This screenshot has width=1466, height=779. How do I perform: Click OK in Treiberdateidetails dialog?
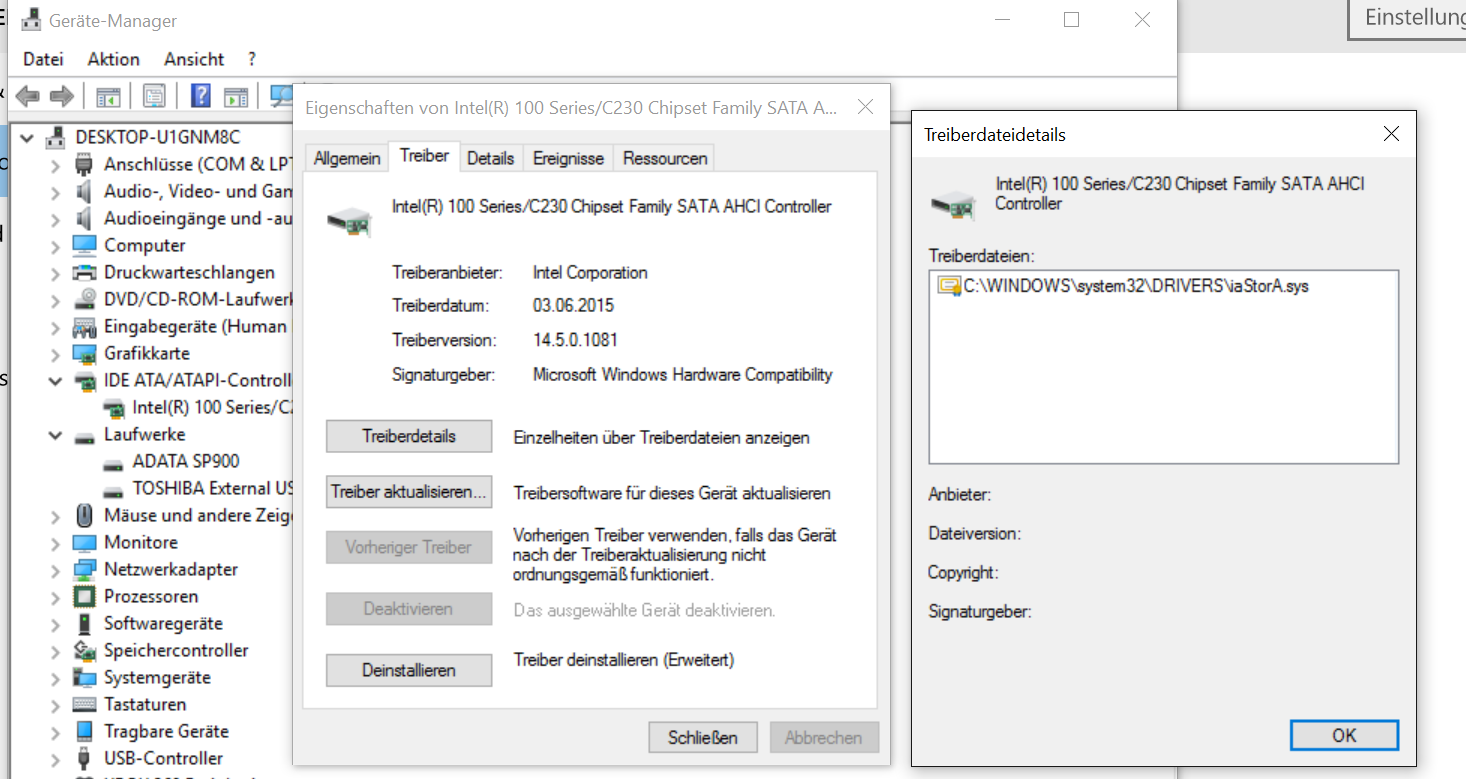click(1344, 735)
